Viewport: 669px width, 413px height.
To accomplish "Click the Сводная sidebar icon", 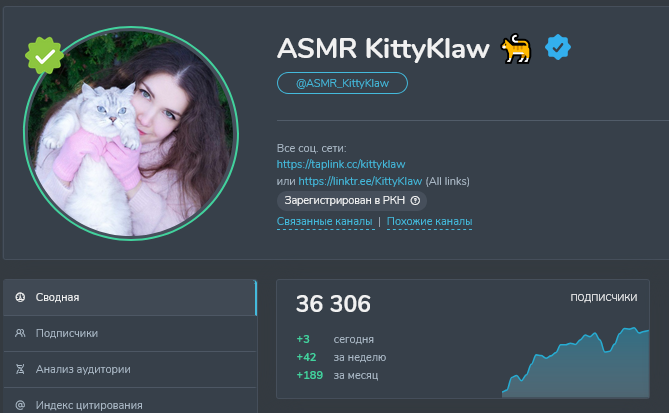I will (x=20, y=297).
